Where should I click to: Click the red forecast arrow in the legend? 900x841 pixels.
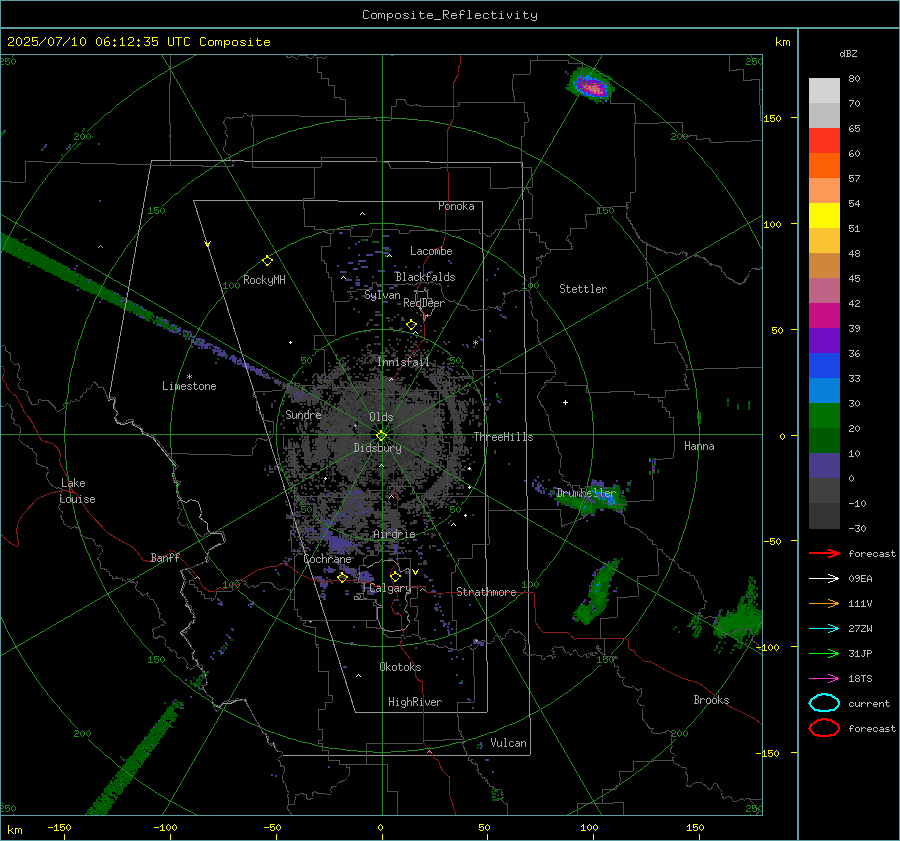[x=824, y=553]
